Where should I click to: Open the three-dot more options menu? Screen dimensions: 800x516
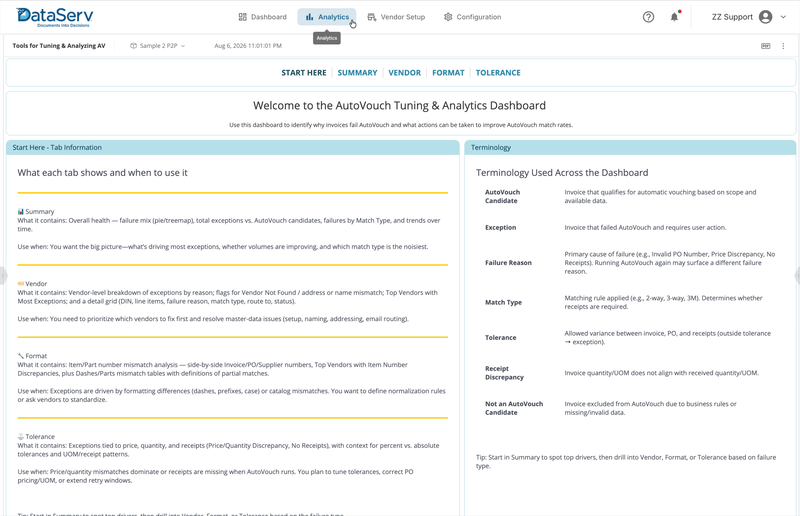click(x=783, y=46)
